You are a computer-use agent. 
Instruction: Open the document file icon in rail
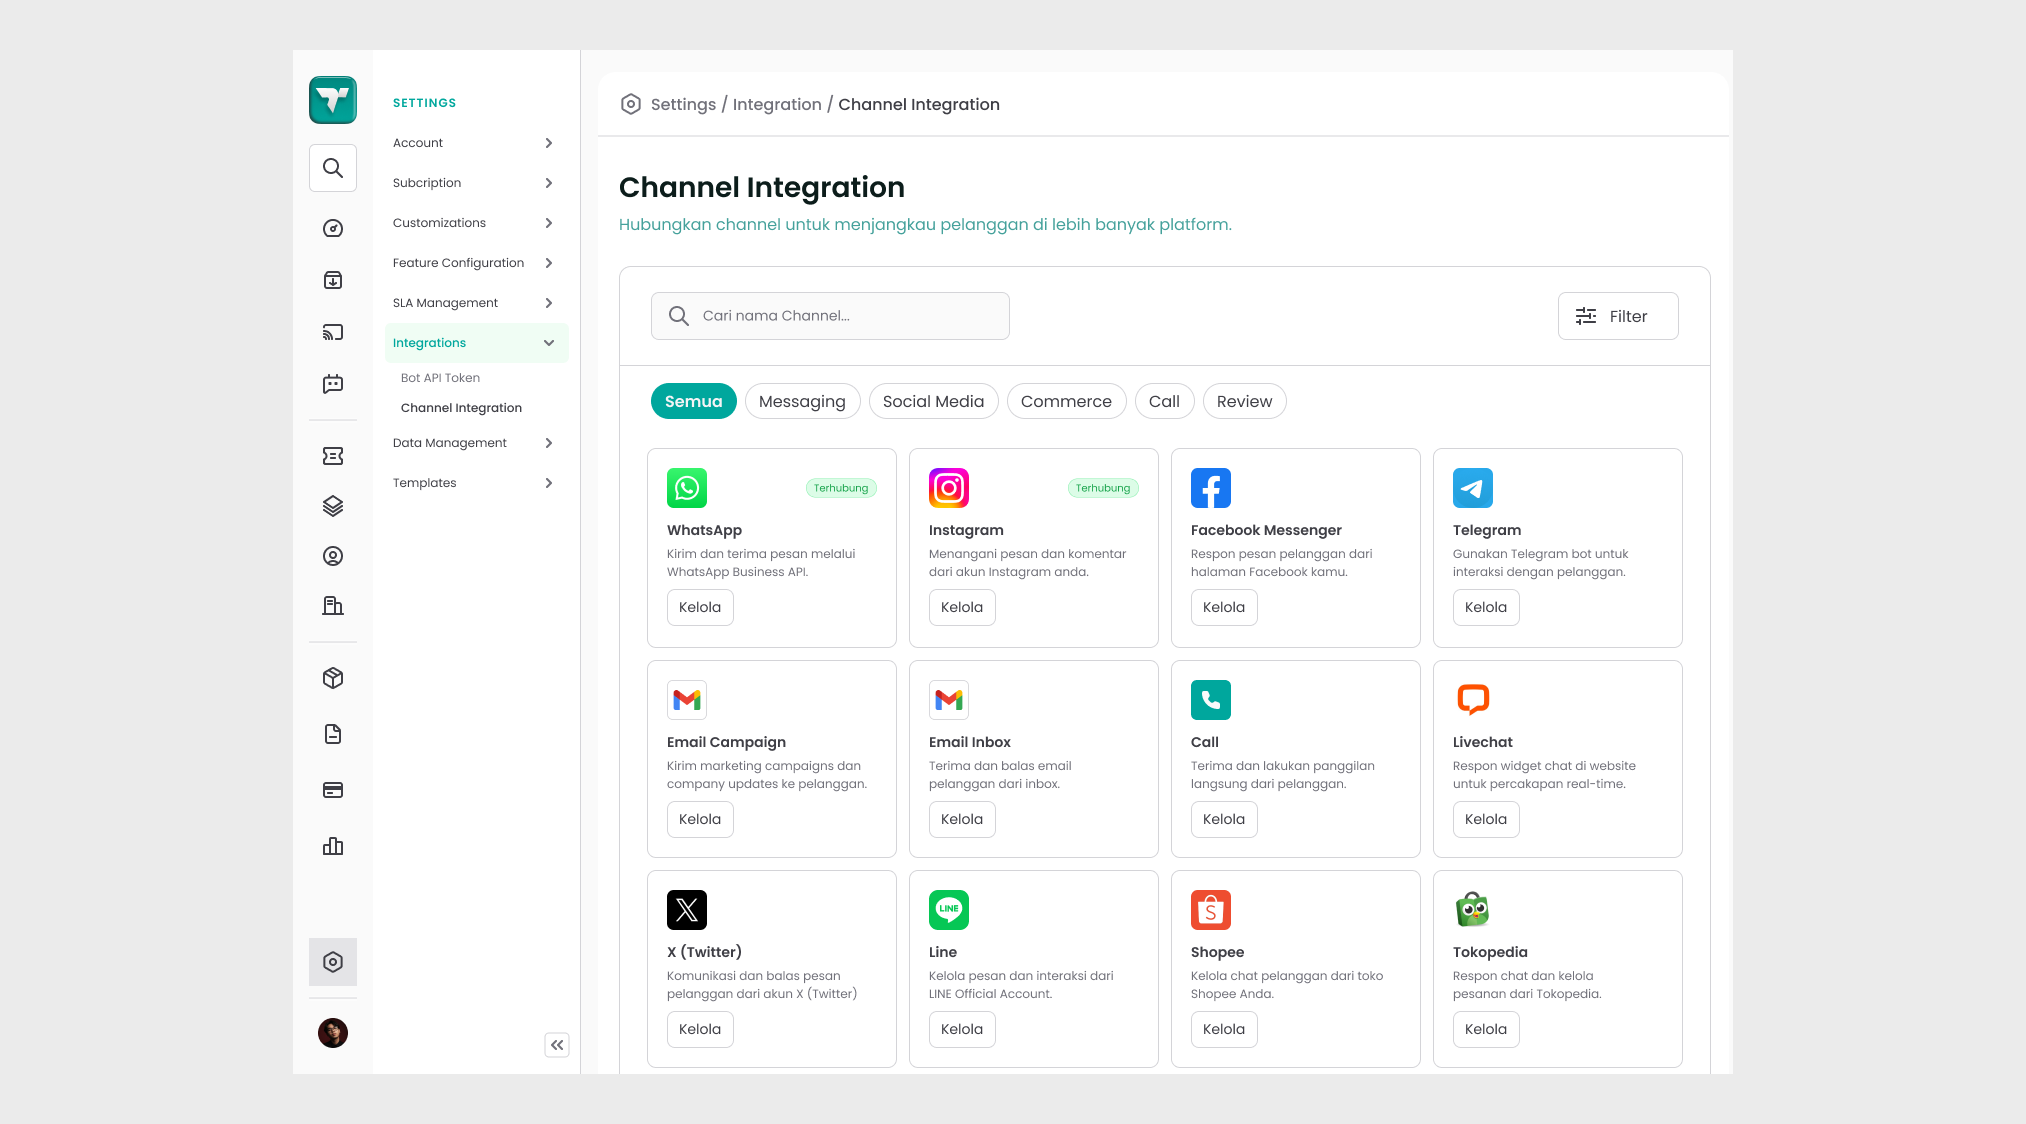click(x=333, y=734)
